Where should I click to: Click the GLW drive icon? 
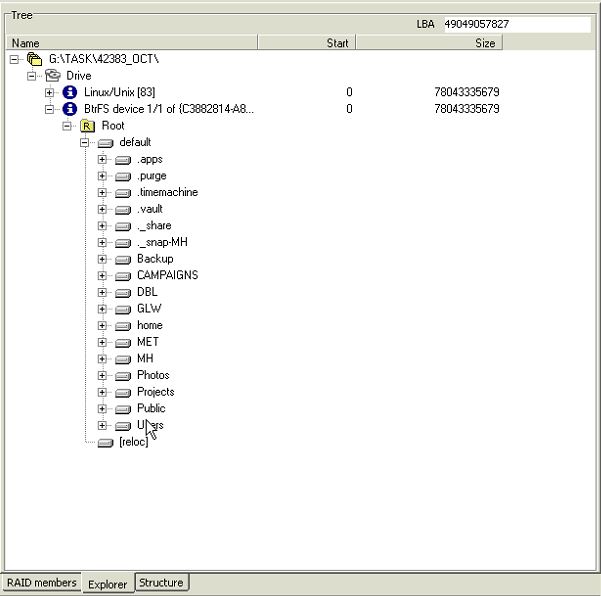123,310
